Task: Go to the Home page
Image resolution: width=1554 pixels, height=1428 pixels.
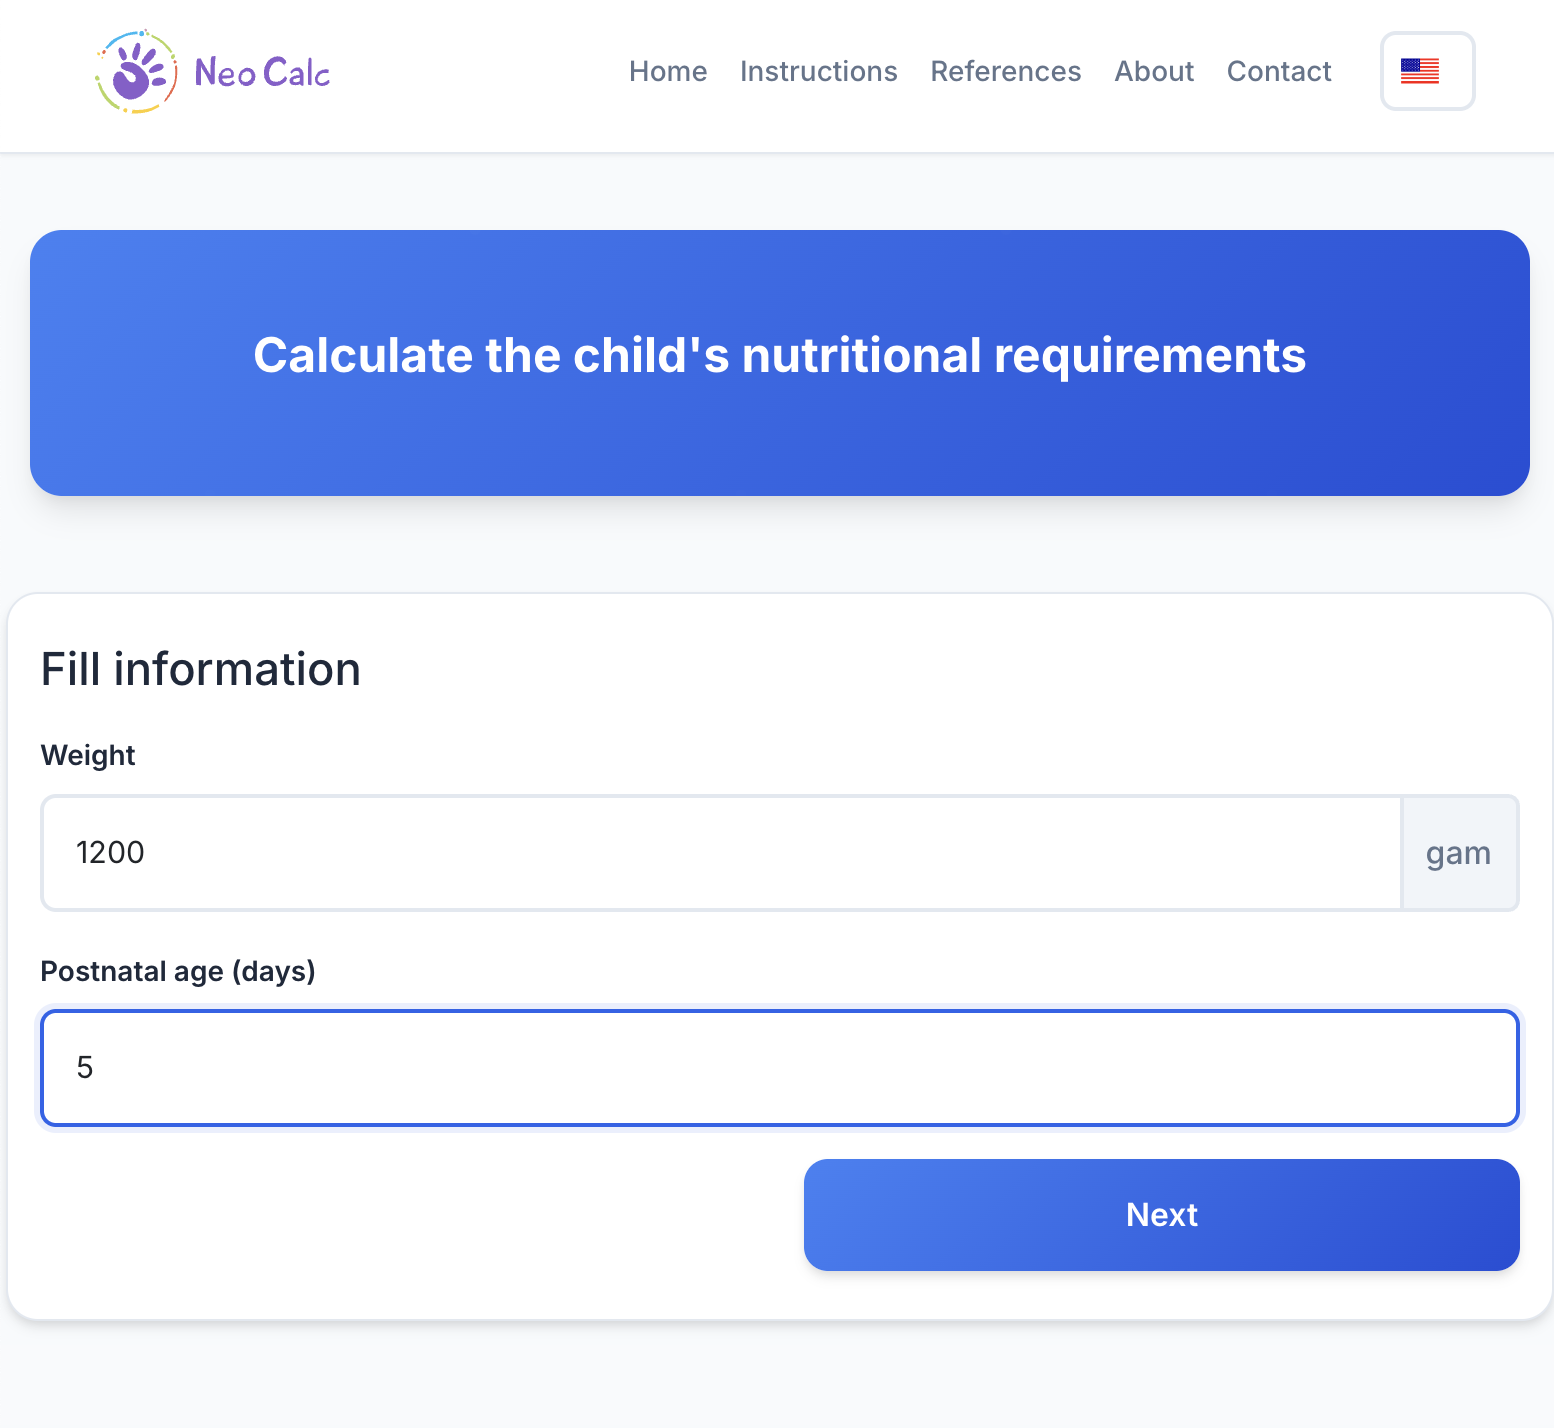Action: 668,71
